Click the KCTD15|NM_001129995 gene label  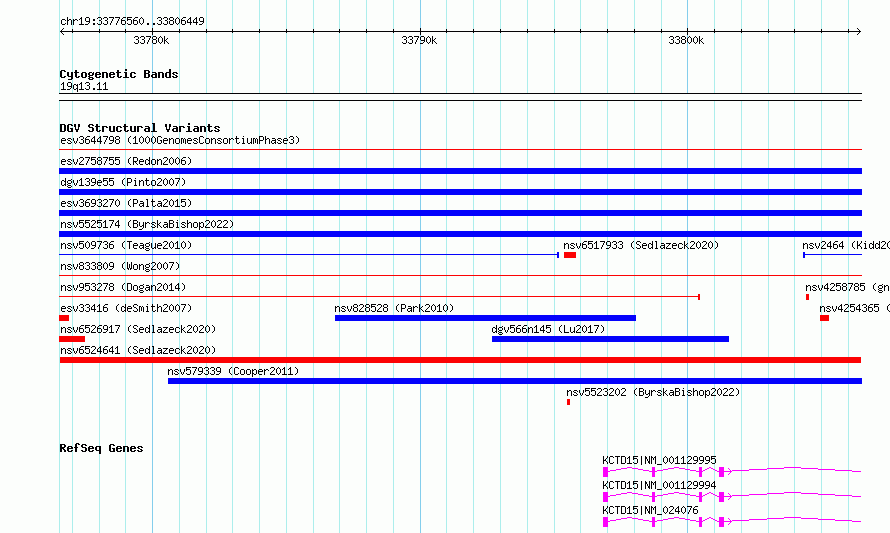point(659,460)
